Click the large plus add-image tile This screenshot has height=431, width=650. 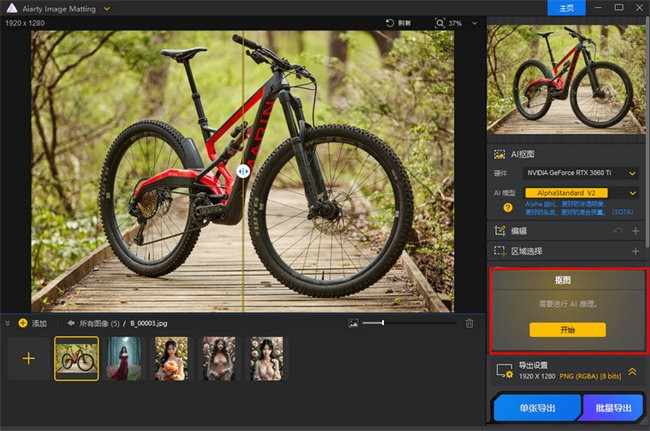coord(28,358)
